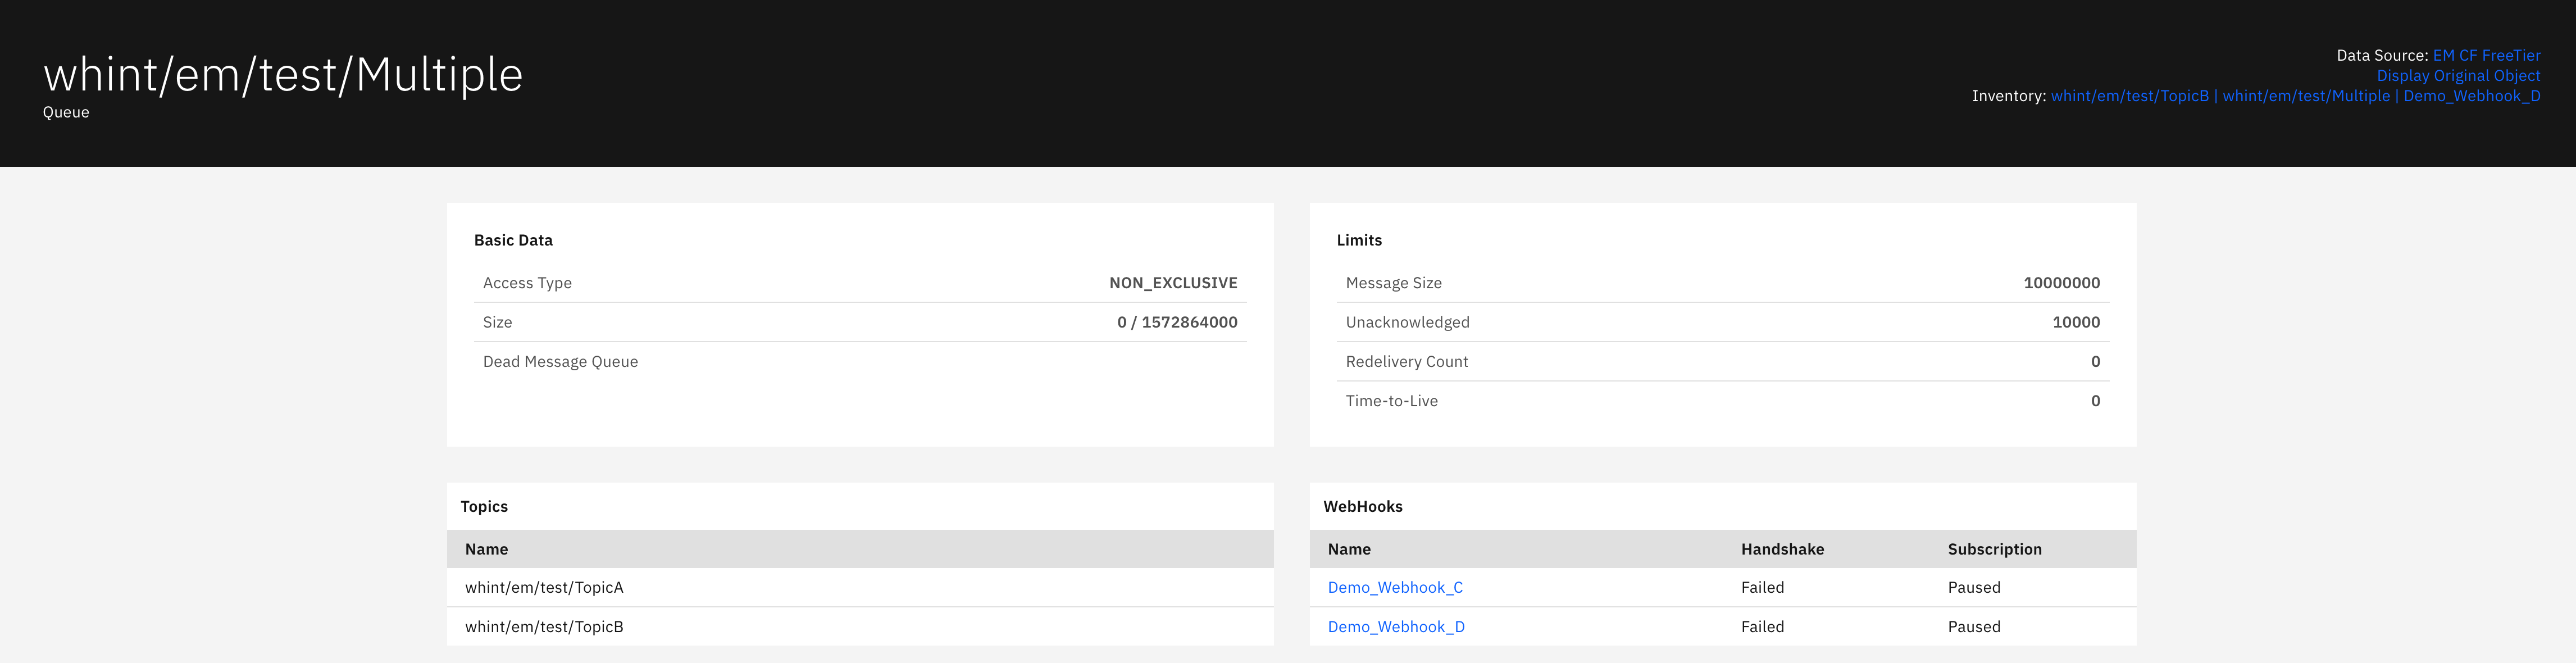Select the whint/em/test/TopicB topic row

(544, 627)
